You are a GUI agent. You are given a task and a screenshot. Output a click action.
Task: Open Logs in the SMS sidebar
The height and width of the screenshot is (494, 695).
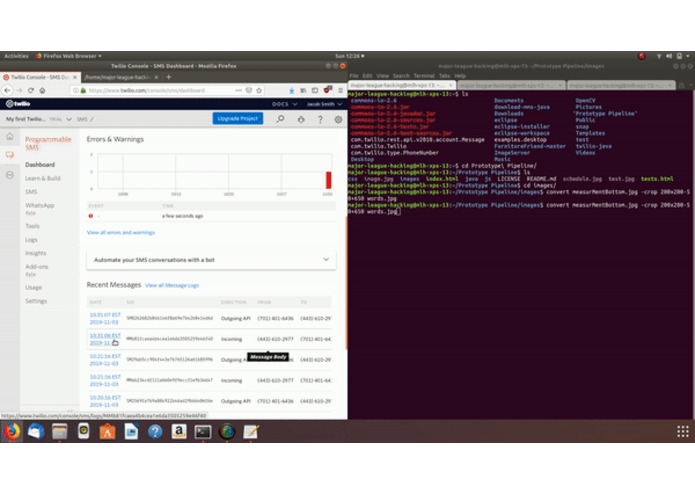(31, 240)
